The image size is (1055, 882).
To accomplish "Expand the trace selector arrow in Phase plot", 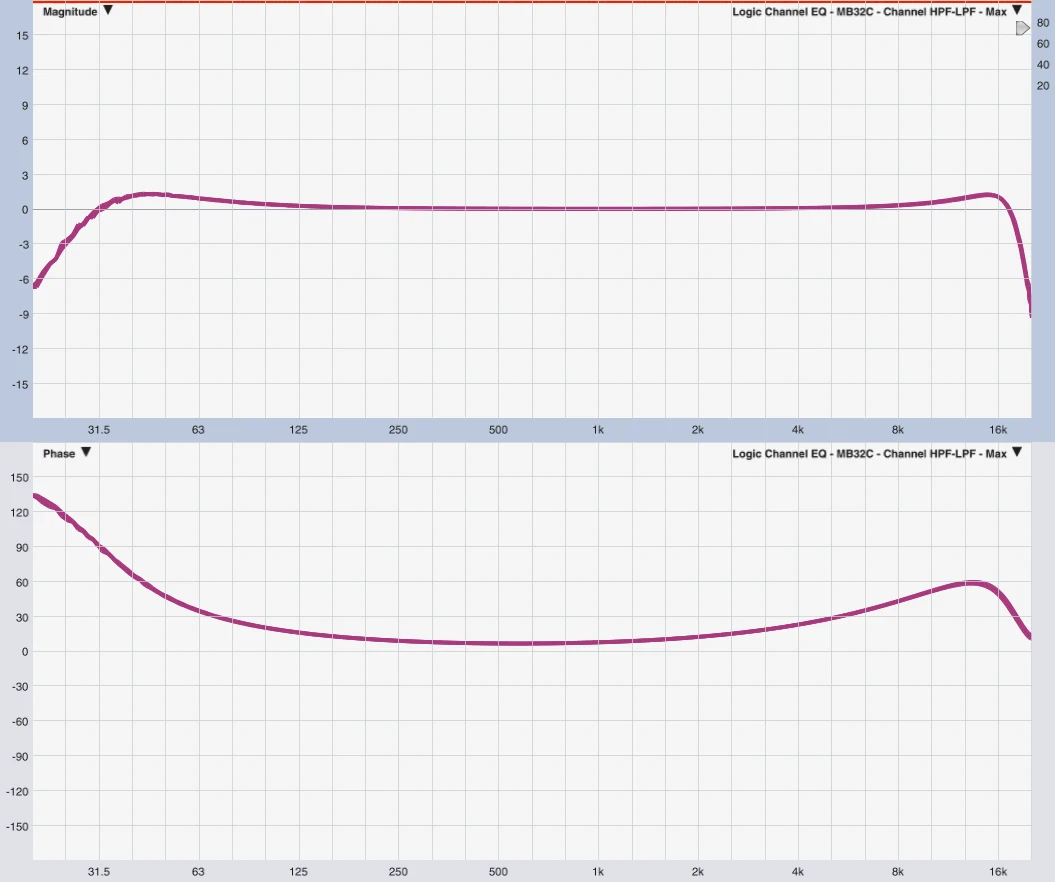I will pyautogui.click(x=1017, y=453).
